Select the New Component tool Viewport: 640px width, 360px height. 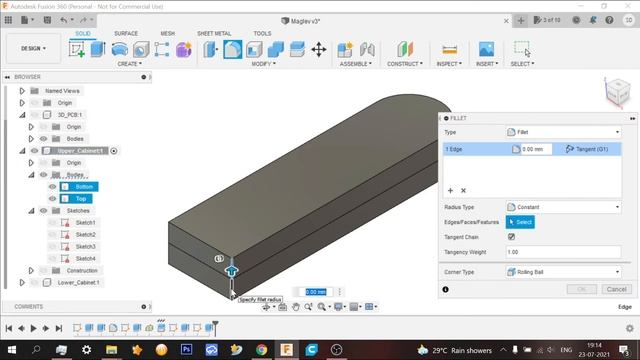[345, 50]
